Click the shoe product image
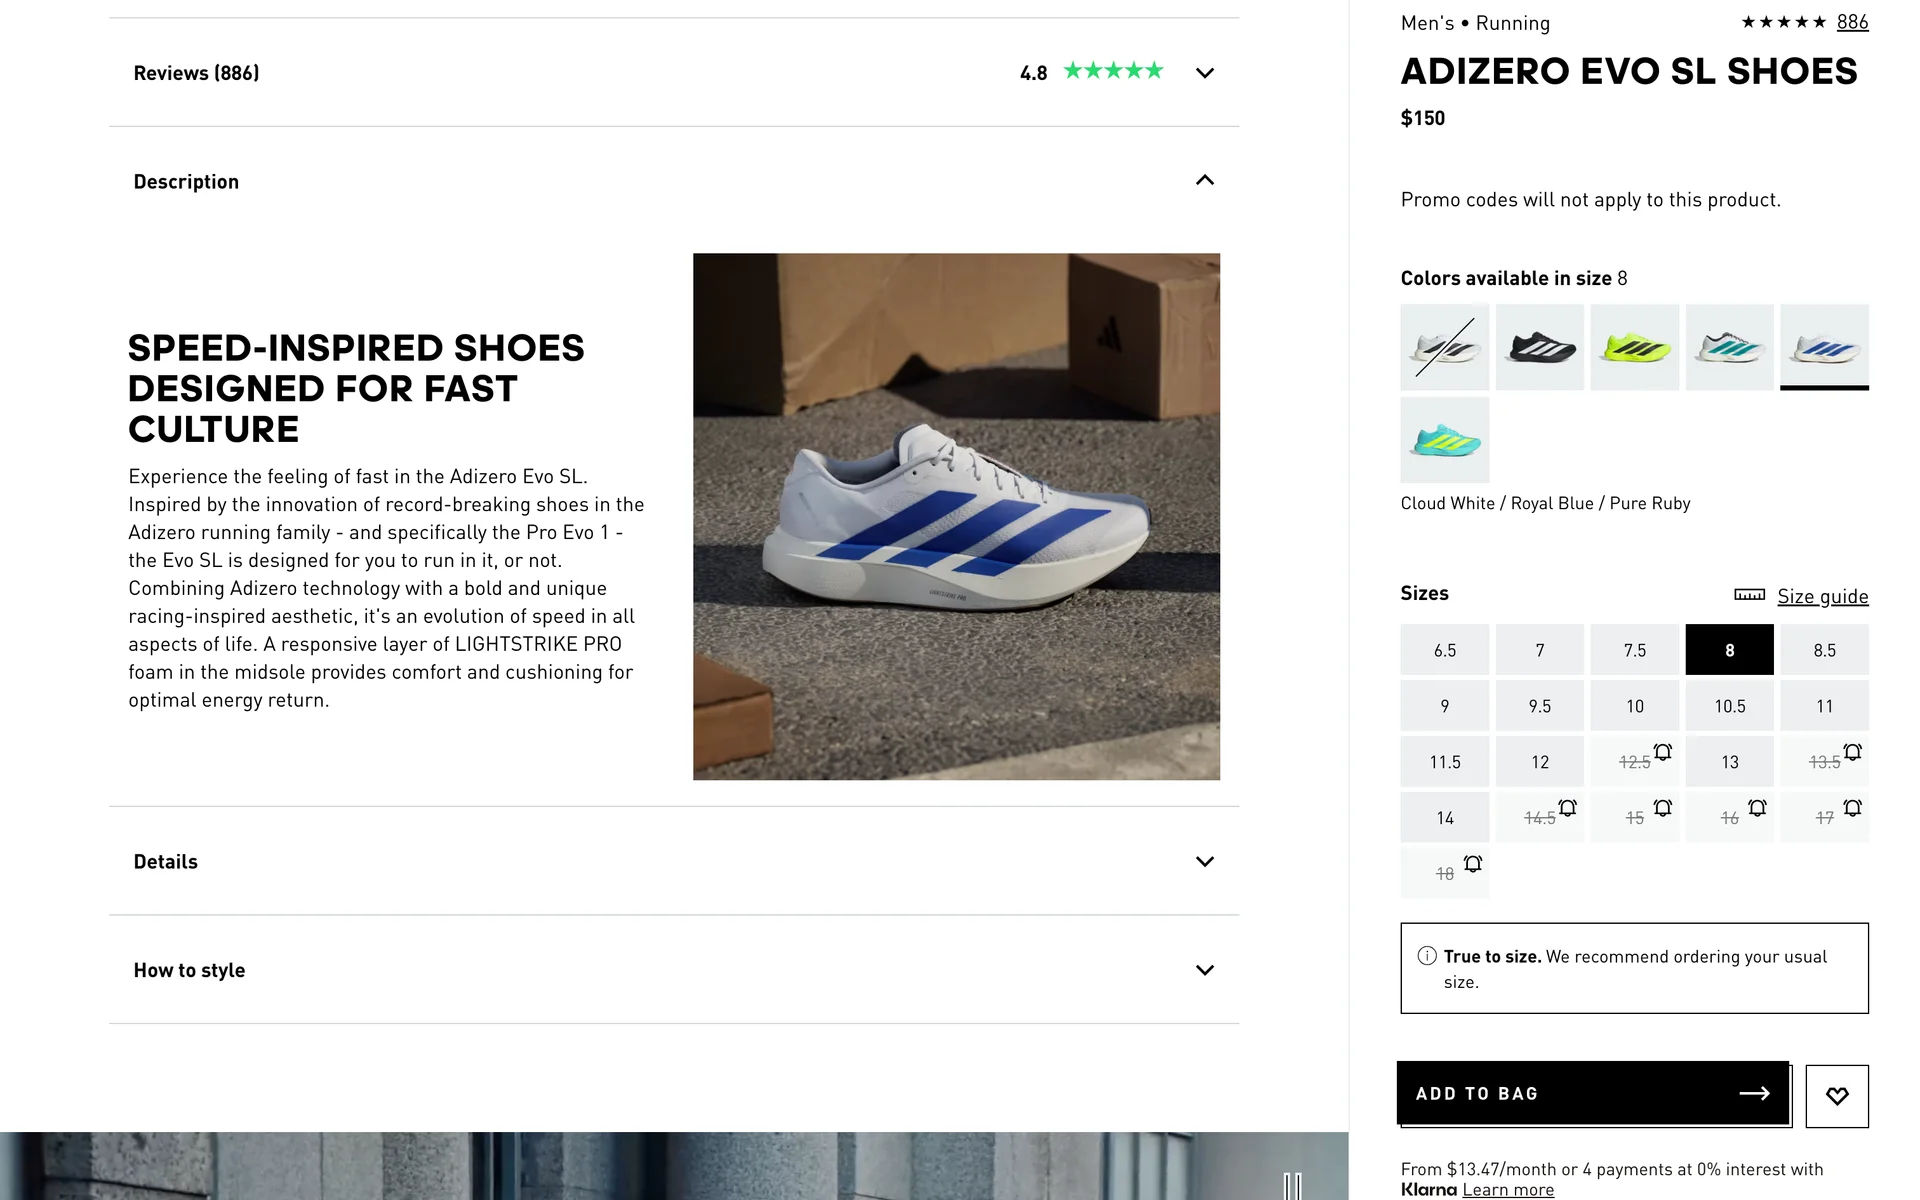 coord(955,516)
